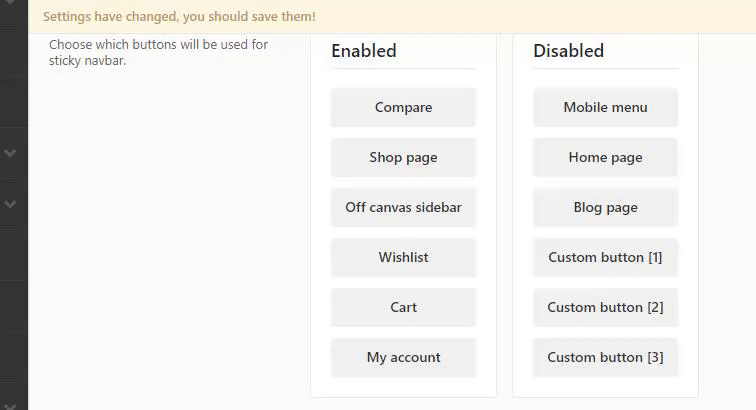Viewport: 756px width, 410px height.
Task: Click the Enabled column heading
Action: pyautogui.click(x=364, y=51)
